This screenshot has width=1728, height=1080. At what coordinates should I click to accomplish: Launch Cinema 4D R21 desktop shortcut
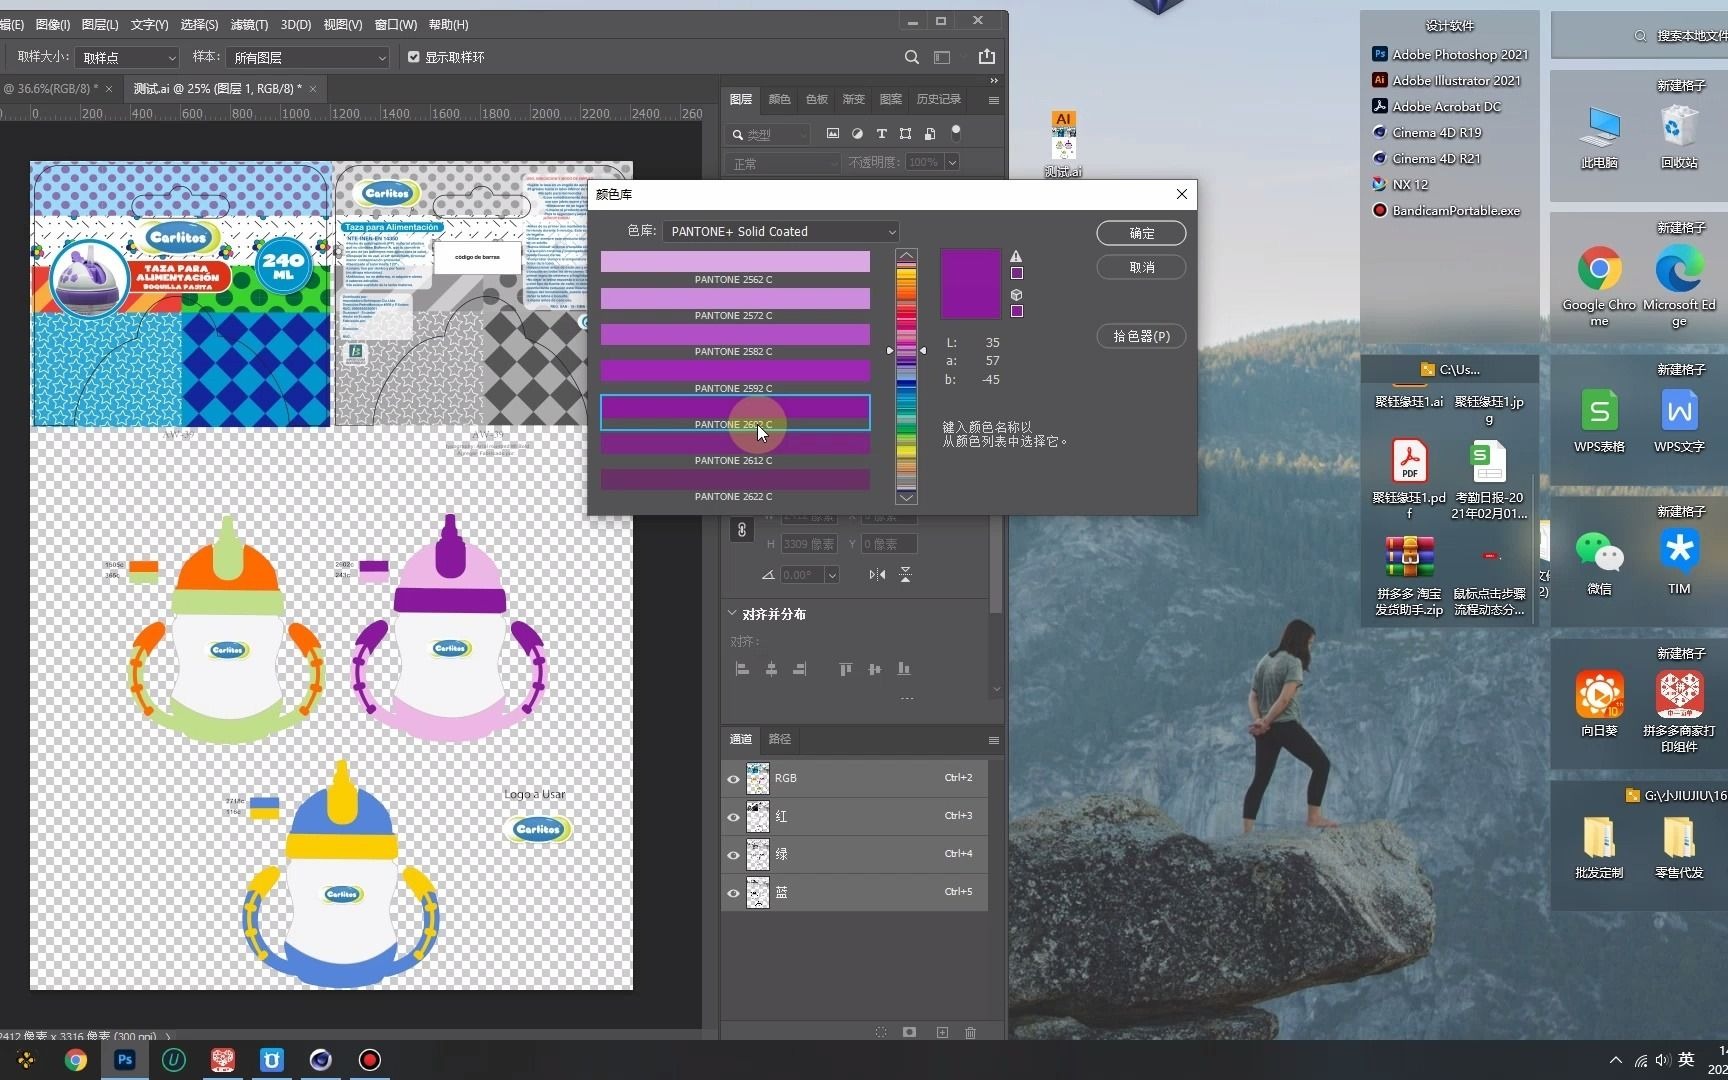[x=1426, y=159]
